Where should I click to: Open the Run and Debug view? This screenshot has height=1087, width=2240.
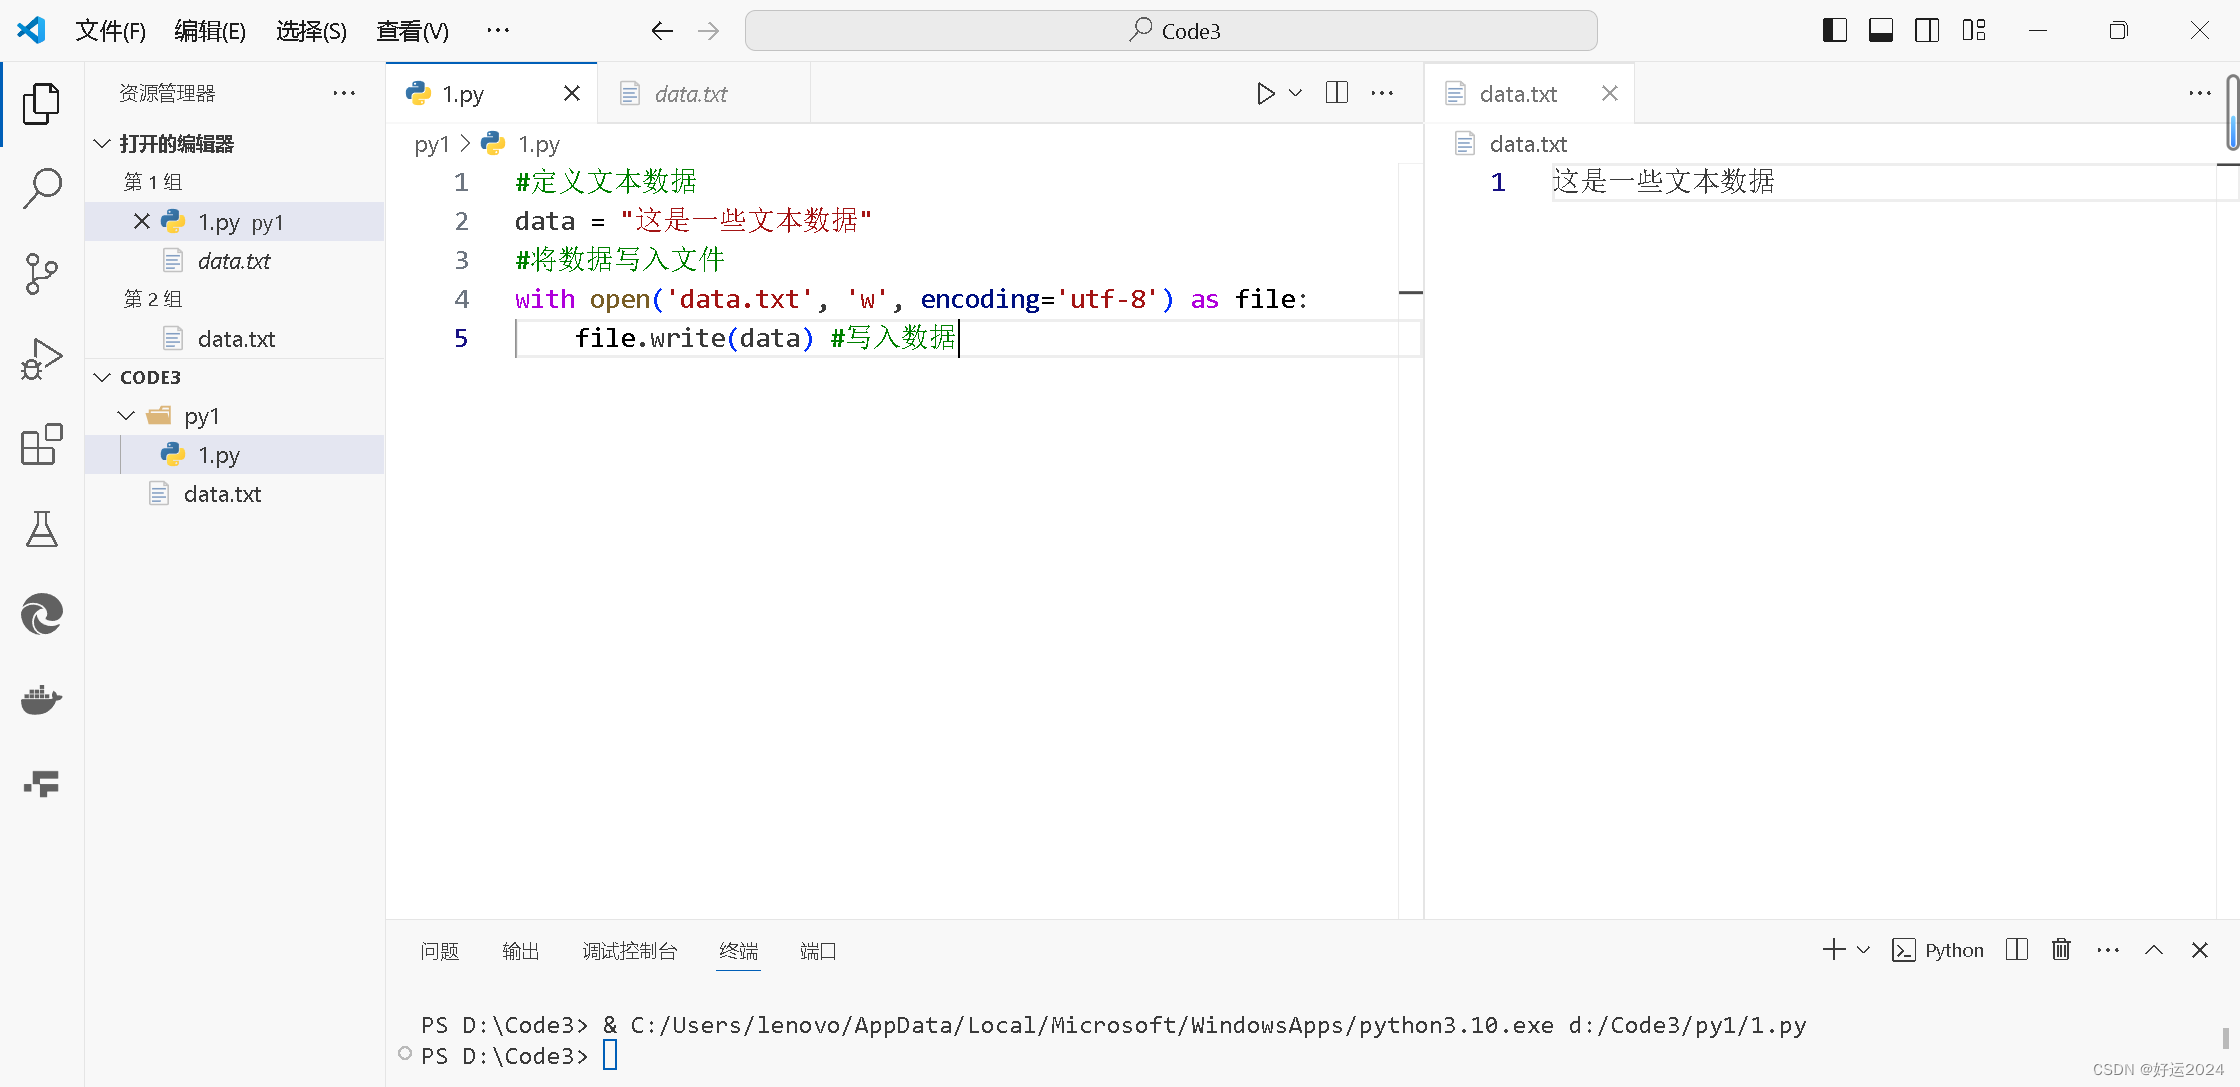coord(42,359)
